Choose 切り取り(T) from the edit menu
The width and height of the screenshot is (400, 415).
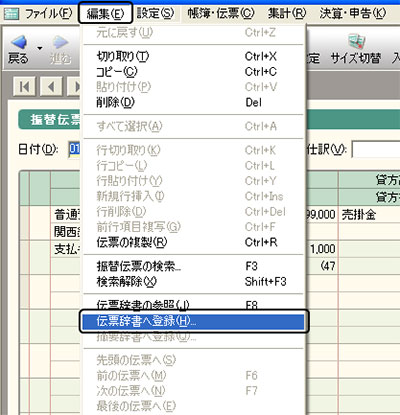coord(194,56)
